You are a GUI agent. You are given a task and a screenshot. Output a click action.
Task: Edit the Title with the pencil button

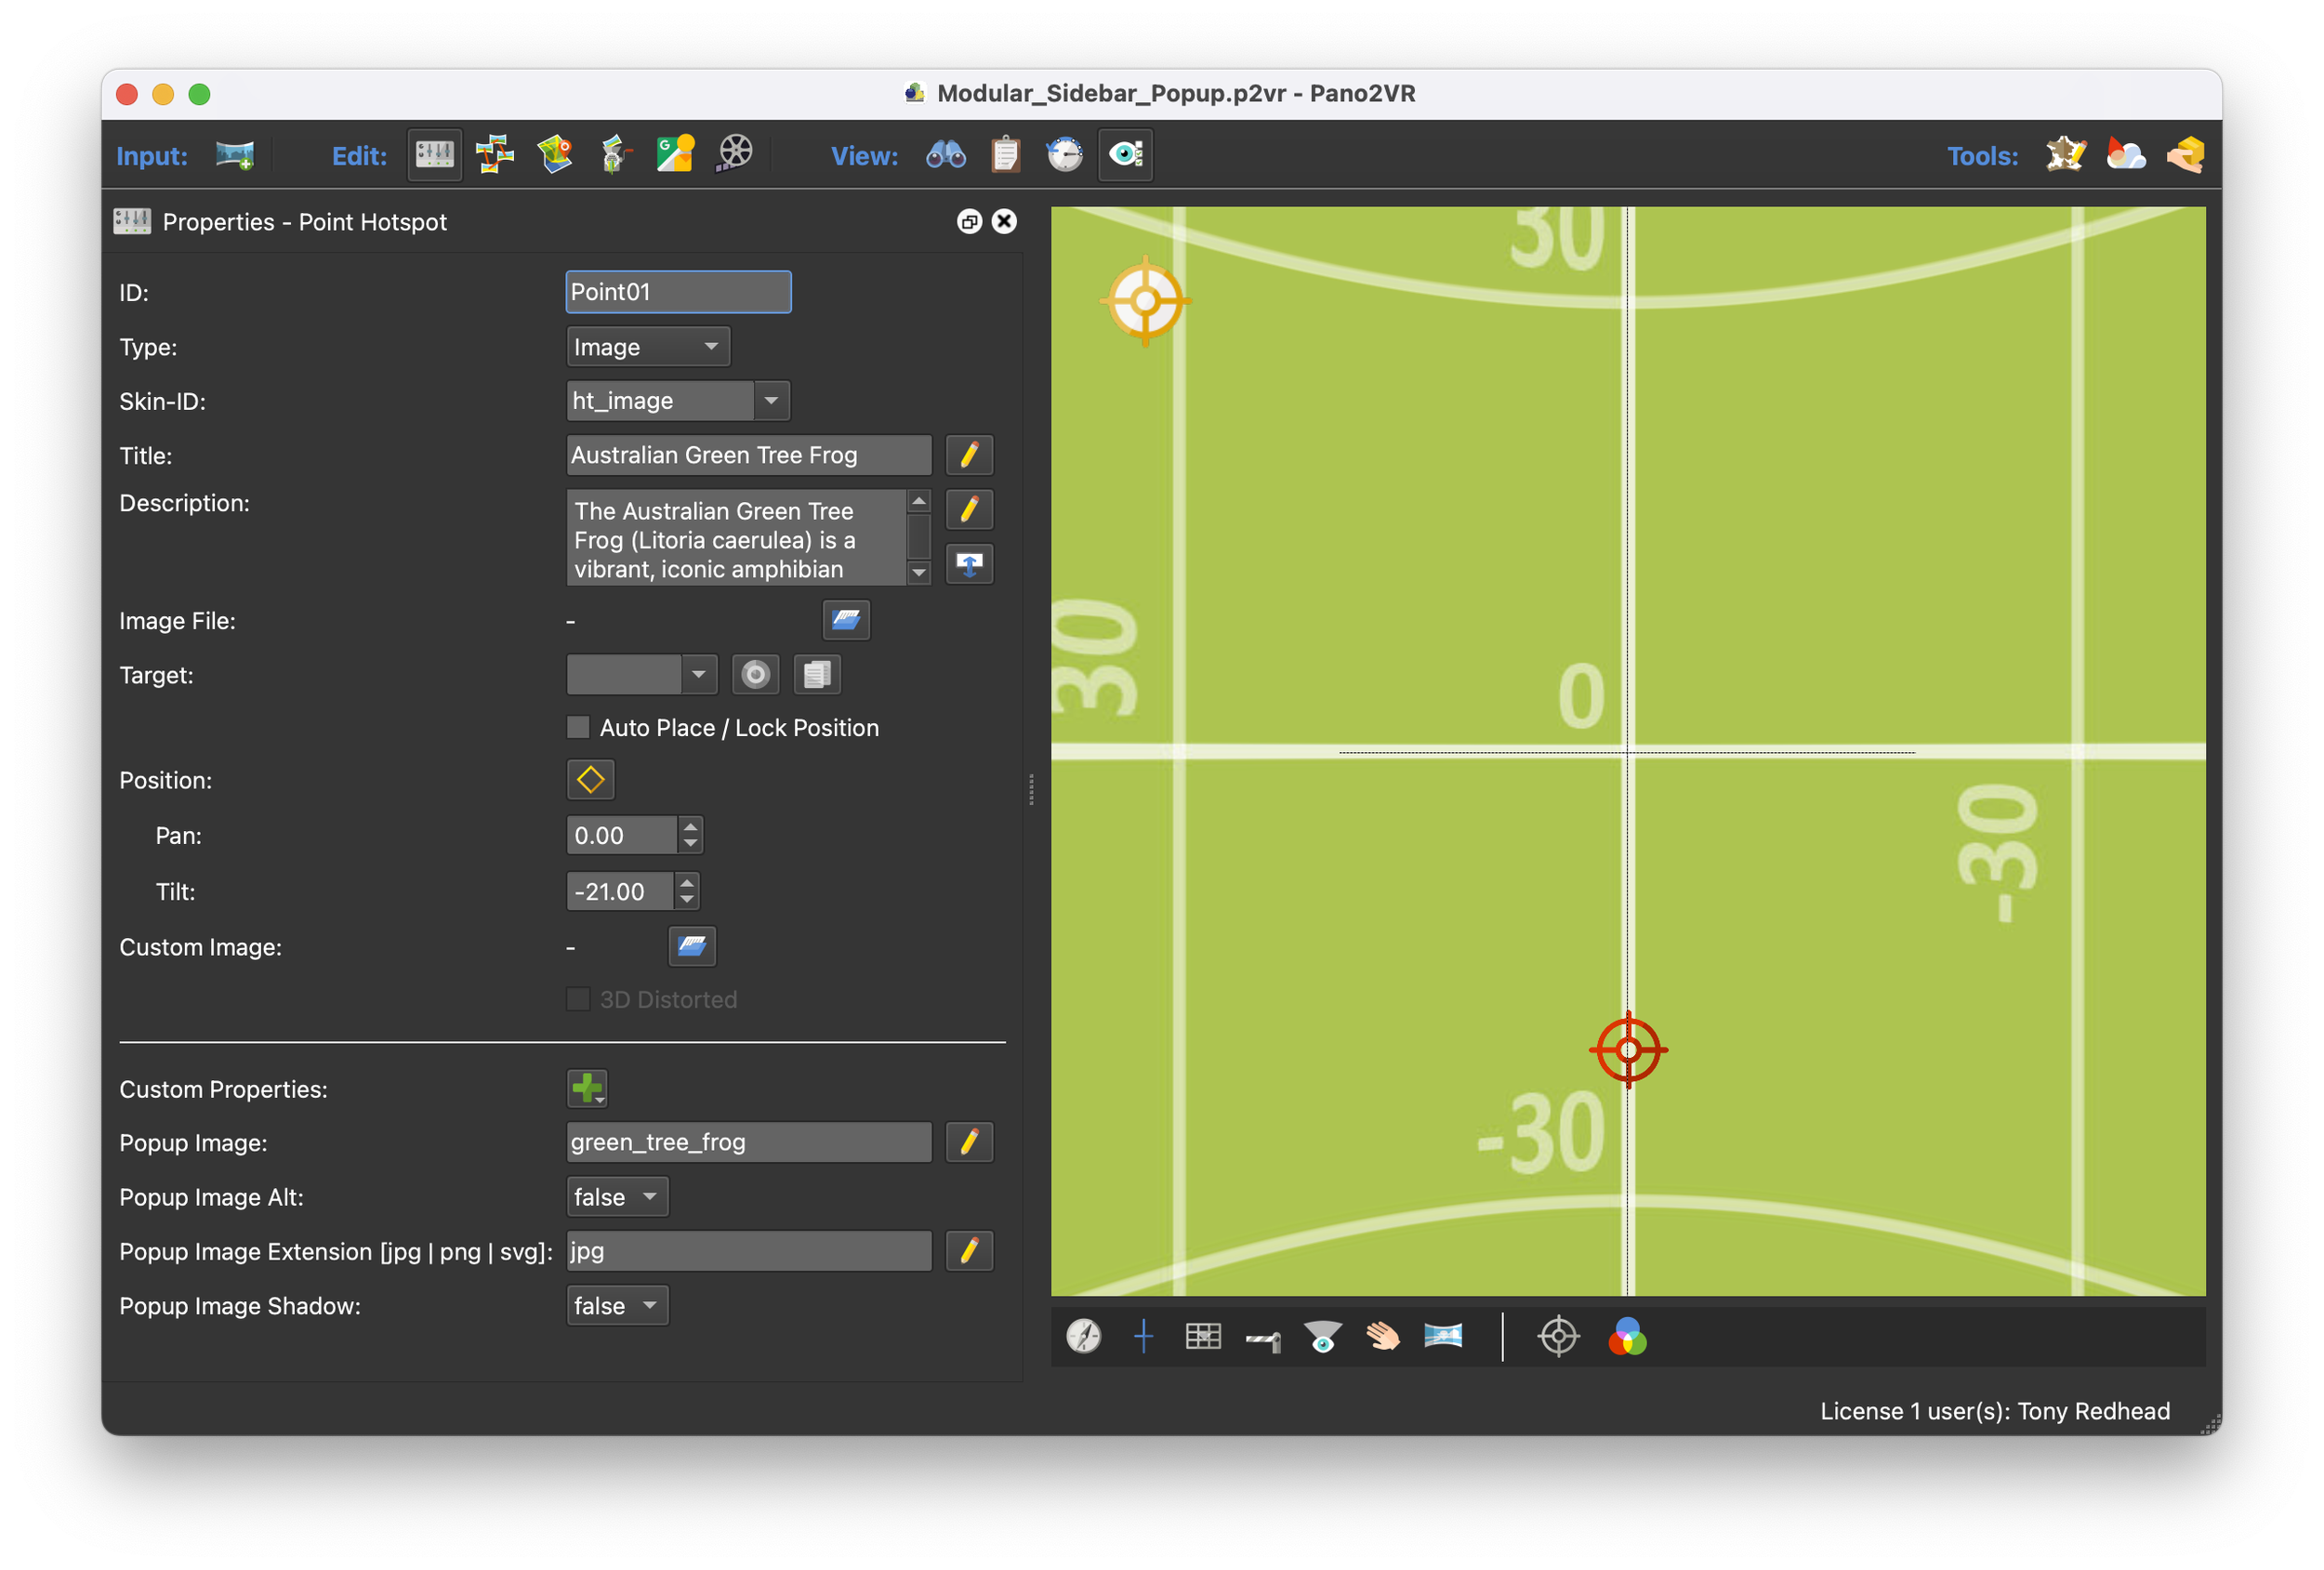[x=969, y=455]
